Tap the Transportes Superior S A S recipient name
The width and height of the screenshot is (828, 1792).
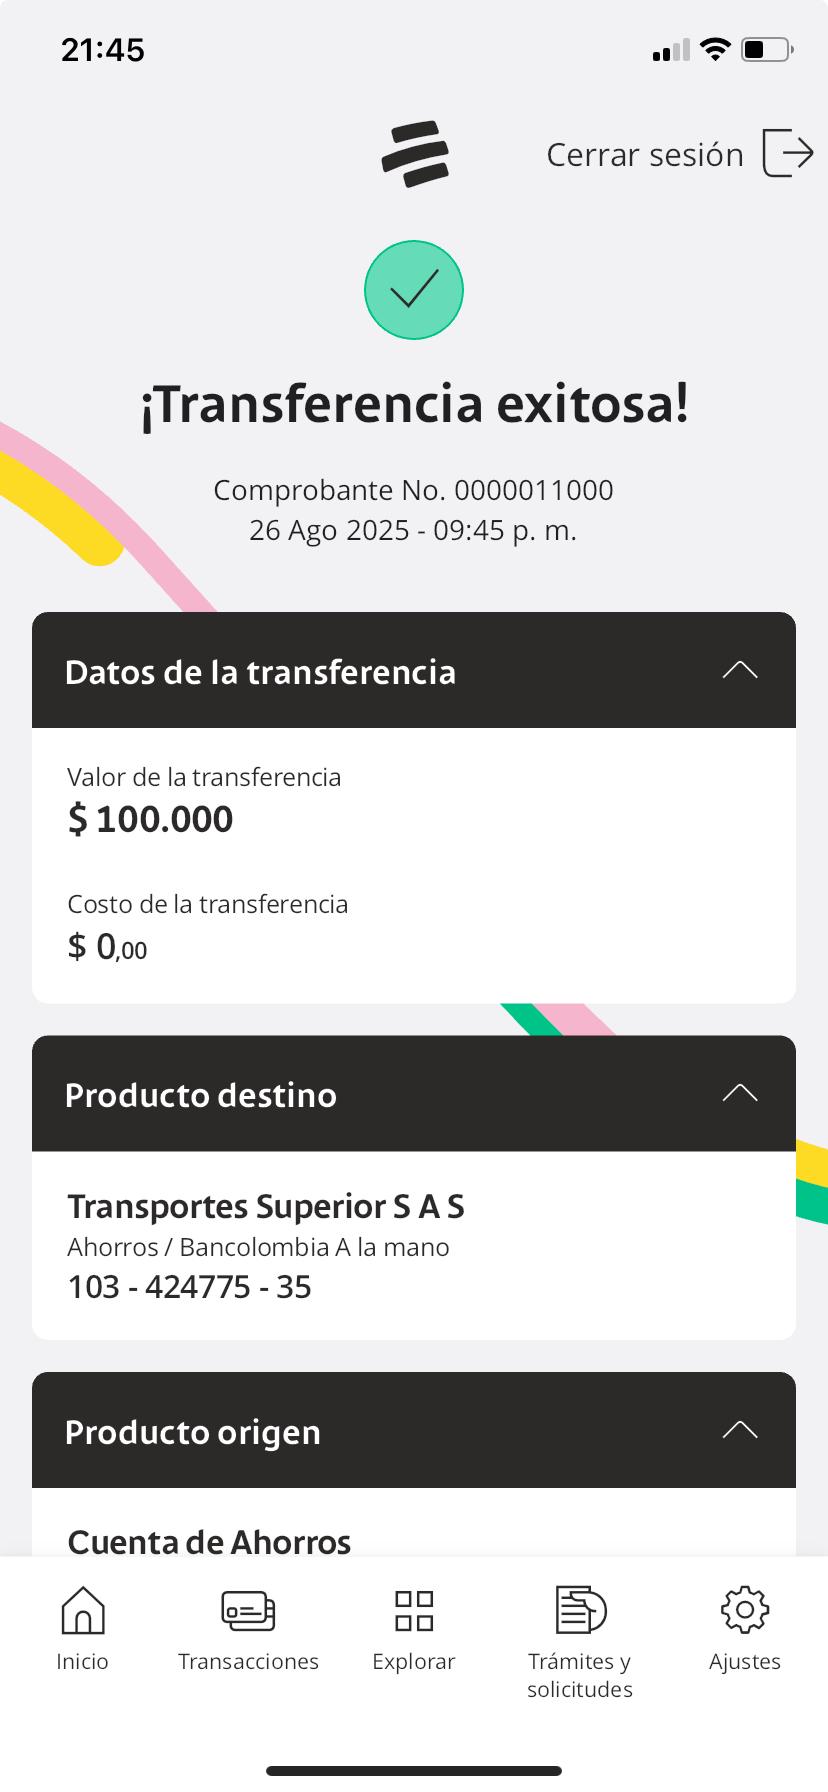tap(266, 1207)
